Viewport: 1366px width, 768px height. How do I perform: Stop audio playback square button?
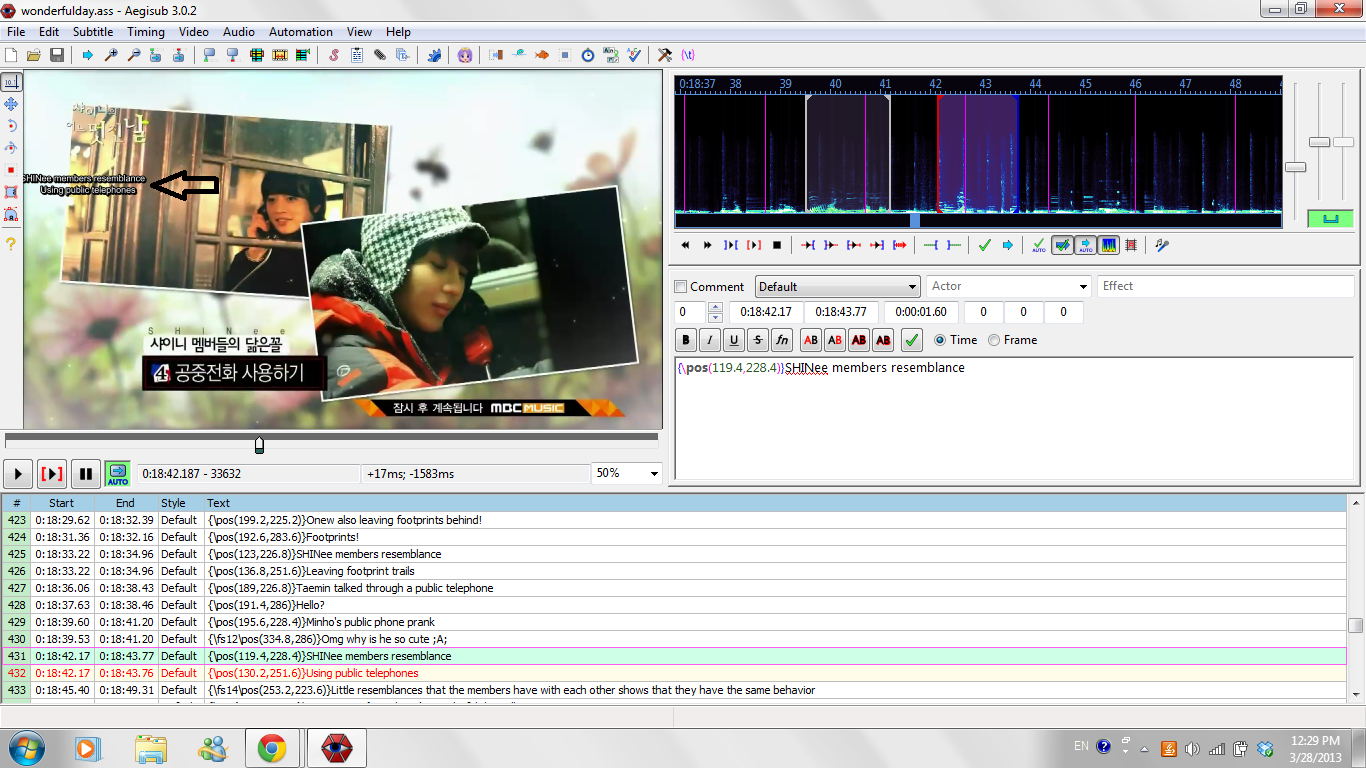777,245
